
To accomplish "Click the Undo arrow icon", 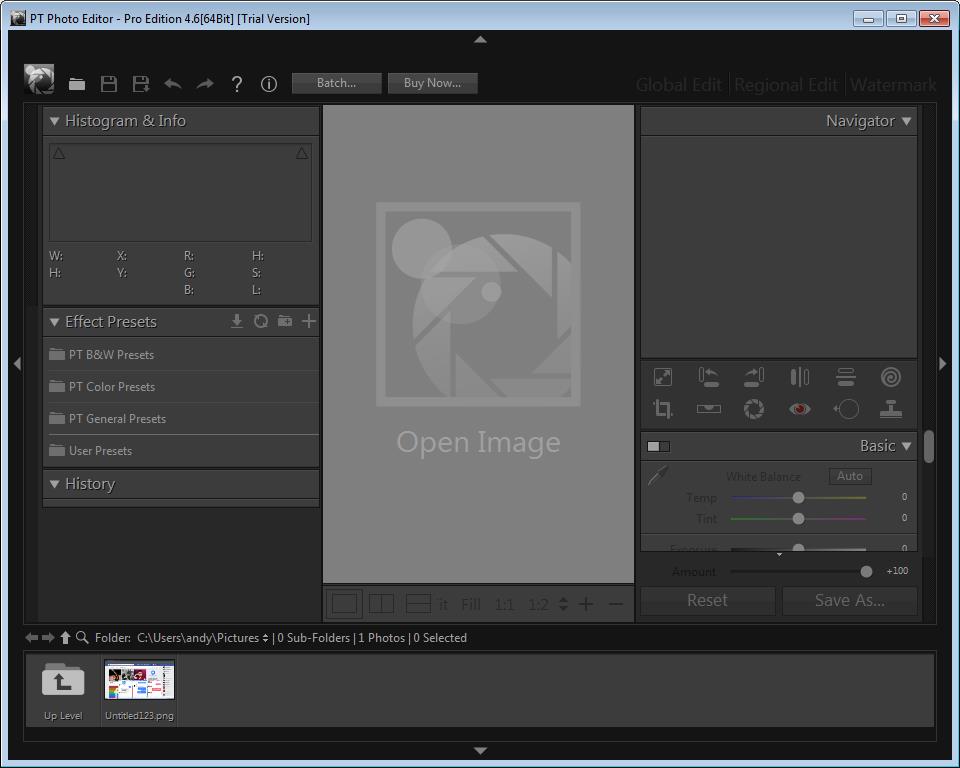I will tap(173, 84).
